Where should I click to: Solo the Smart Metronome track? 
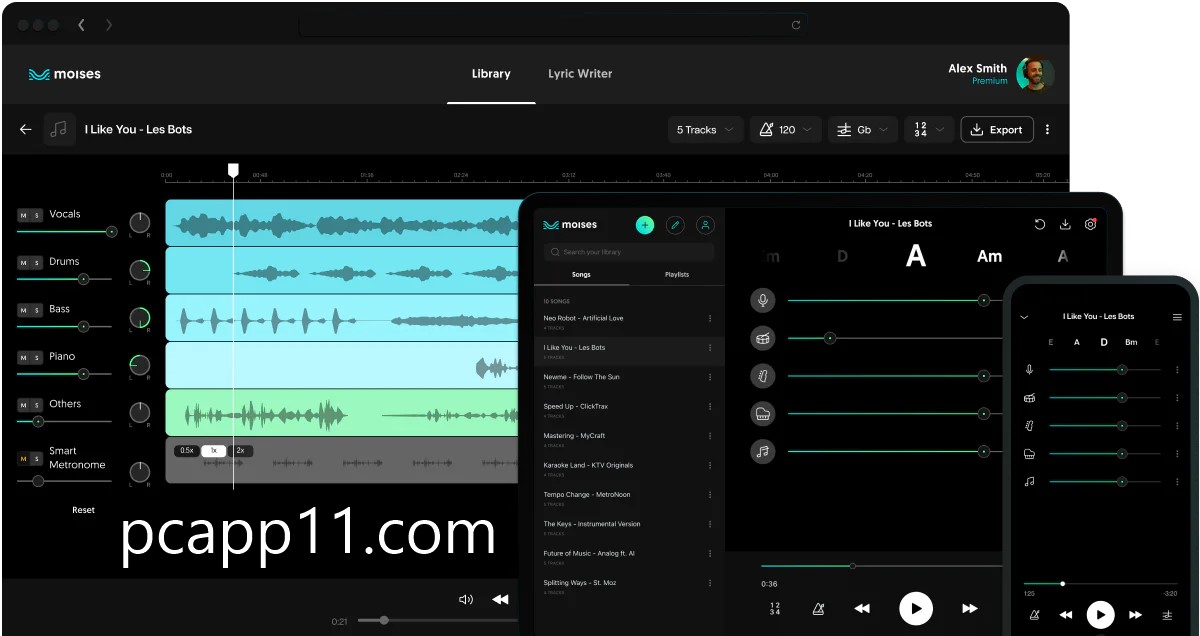point(37,458)
